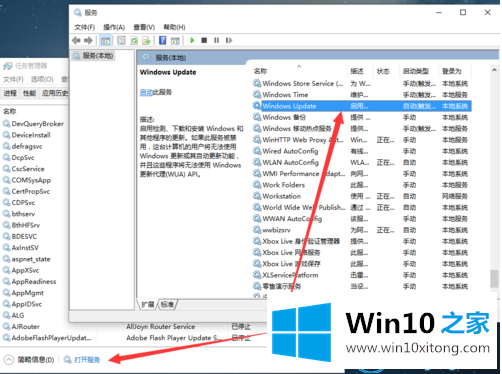This screenshot has height=374, width=502.
Task: Select the Workstation service
Action: (x=362, y=196)
